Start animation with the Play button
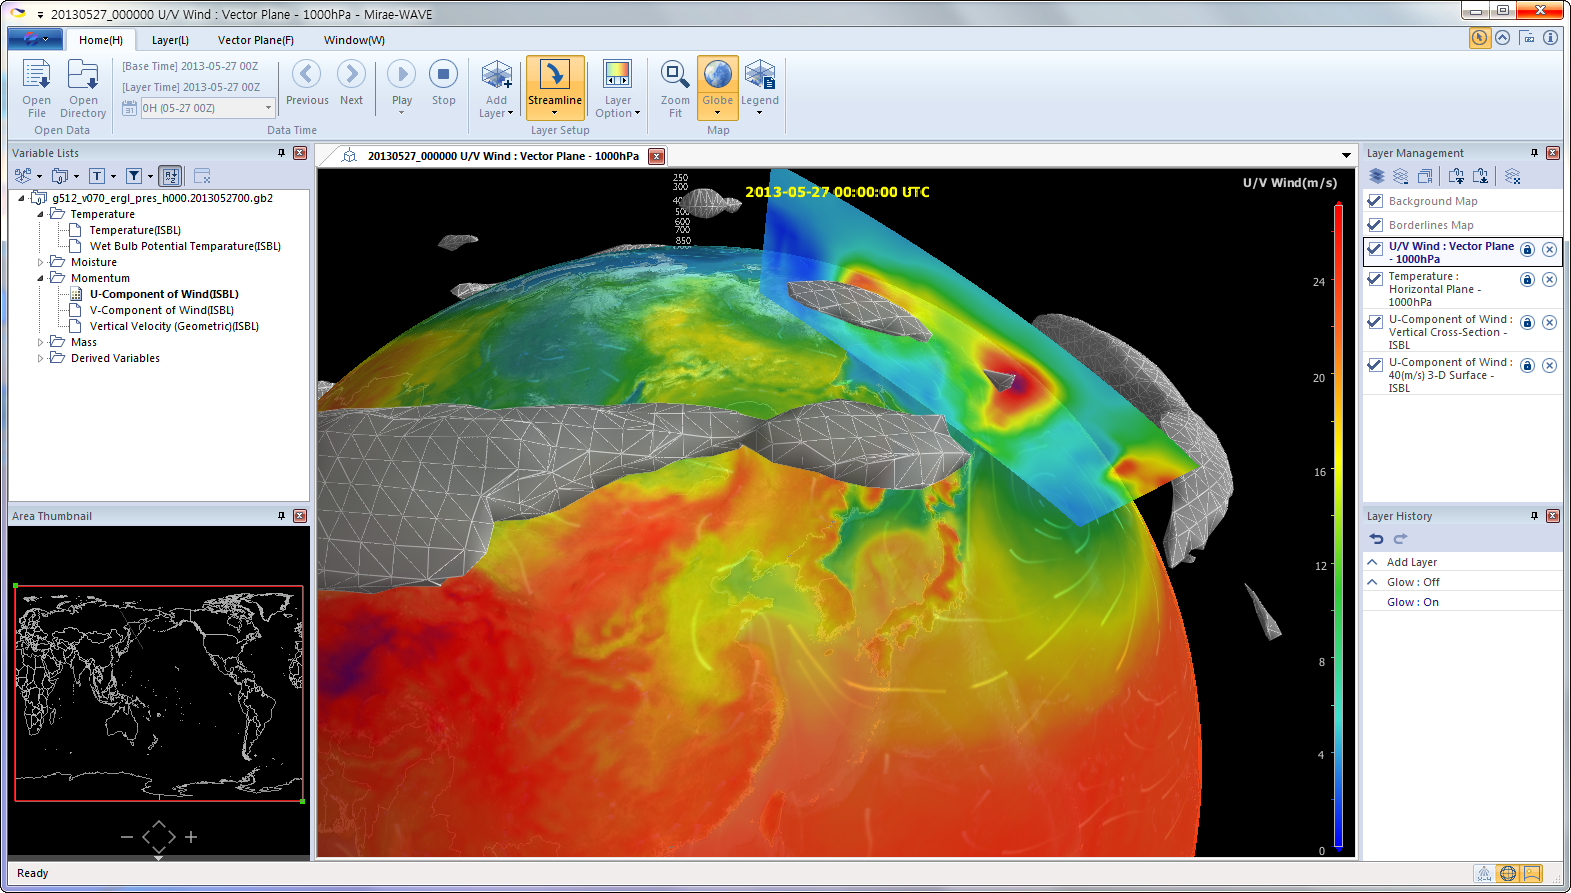1571x893 pixels. pyautogui.click(x=402, y=84)
